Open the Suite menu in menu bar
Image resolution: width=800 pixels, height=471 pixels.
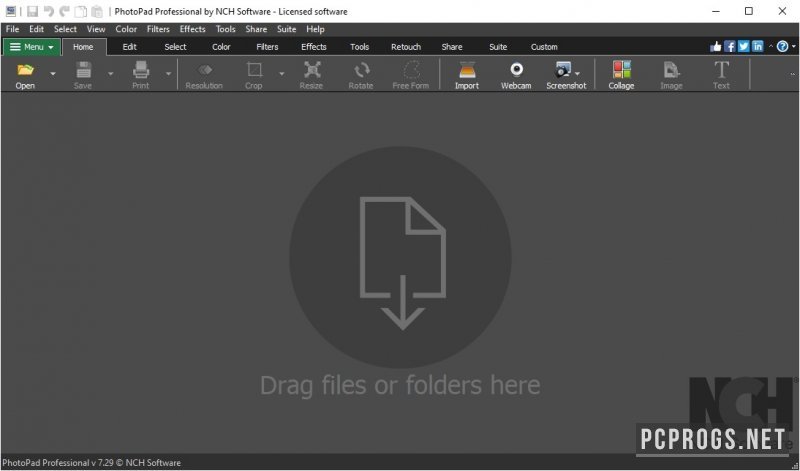[x=287, y=29]
